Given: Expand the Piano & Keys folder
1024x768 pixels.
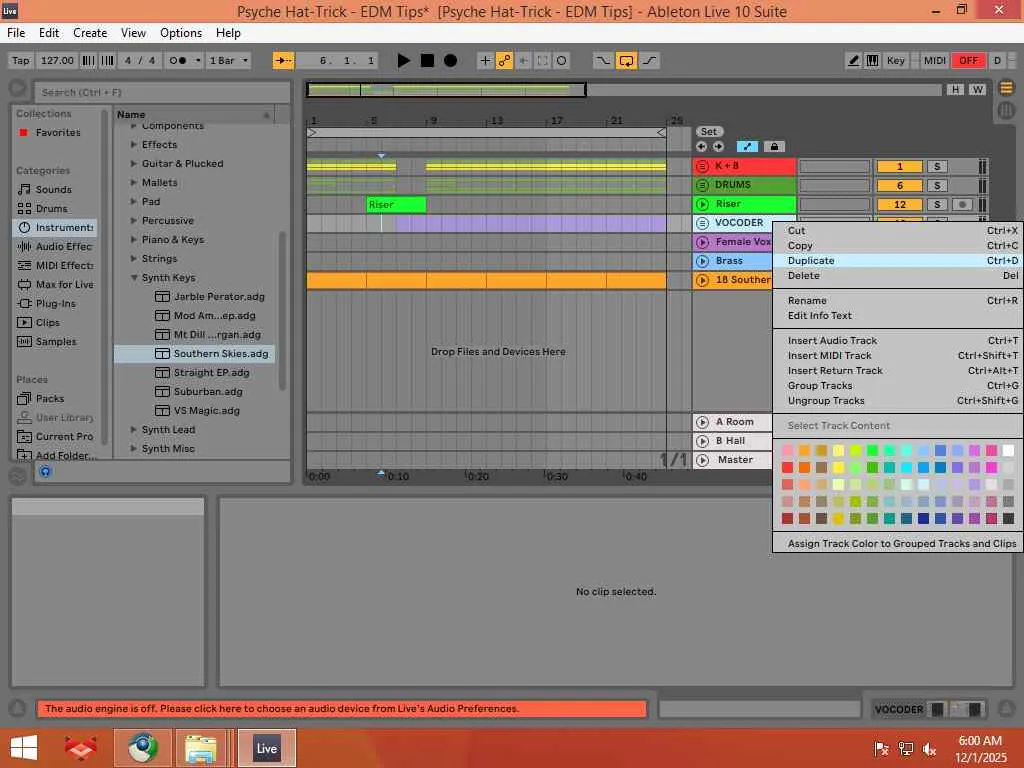Looking at the screenshot, I should (x=134, y=239).
